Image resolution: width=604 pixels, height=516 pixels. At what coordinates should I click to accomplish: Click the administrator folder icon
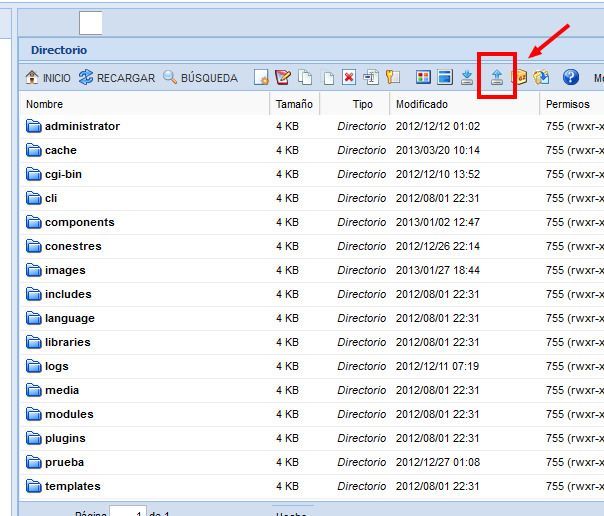[34, 126]
